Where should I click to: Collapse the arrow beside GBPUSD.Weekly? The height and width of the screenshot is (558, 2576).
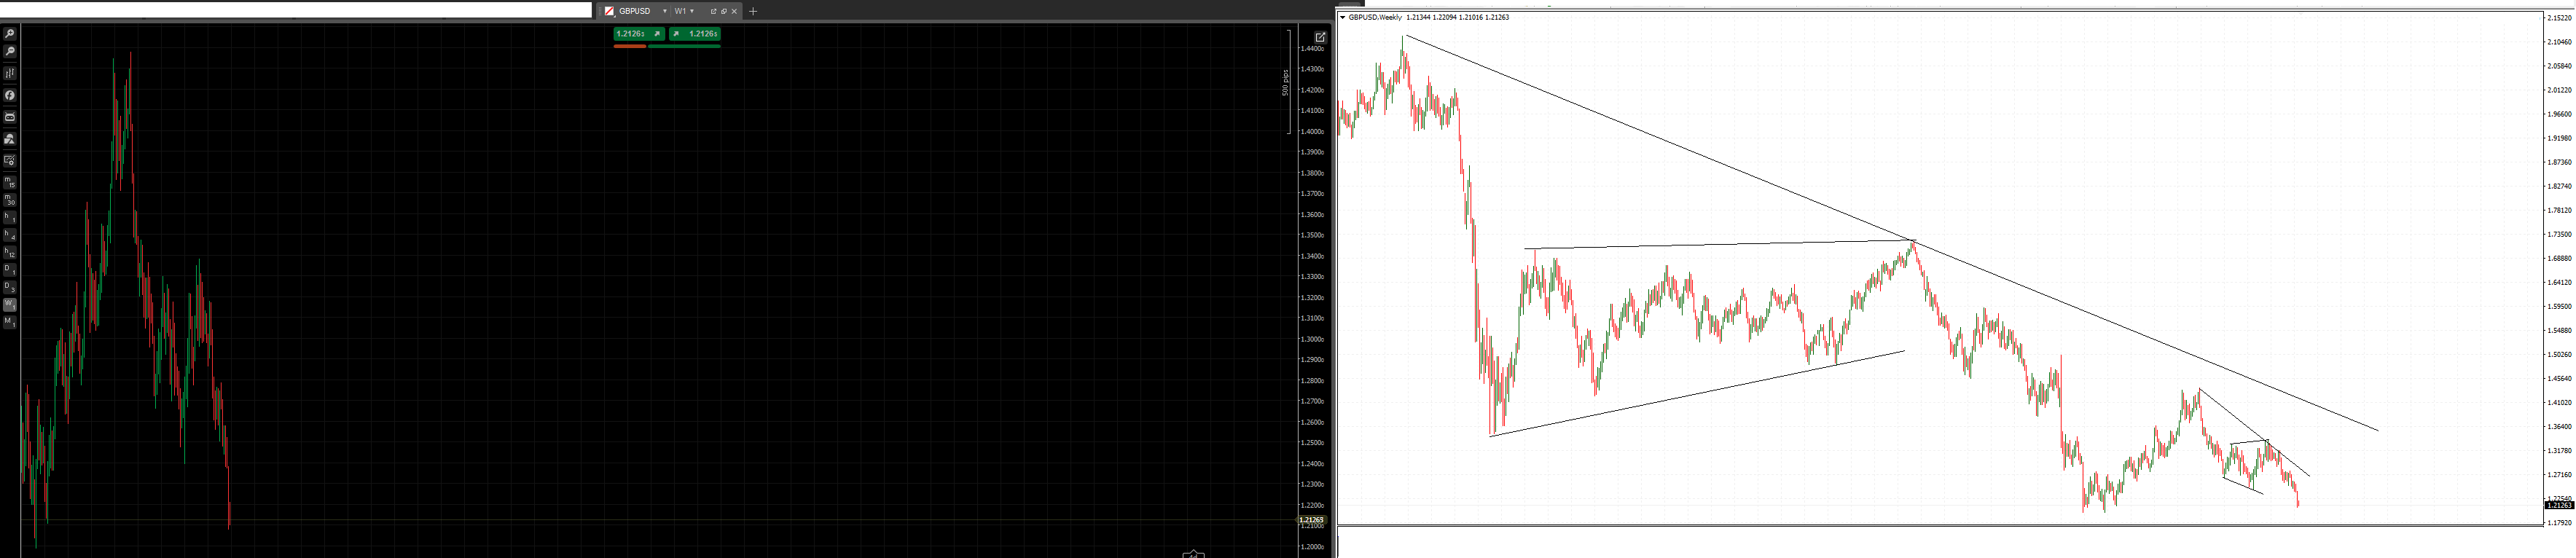click(x=1343, y=17)
